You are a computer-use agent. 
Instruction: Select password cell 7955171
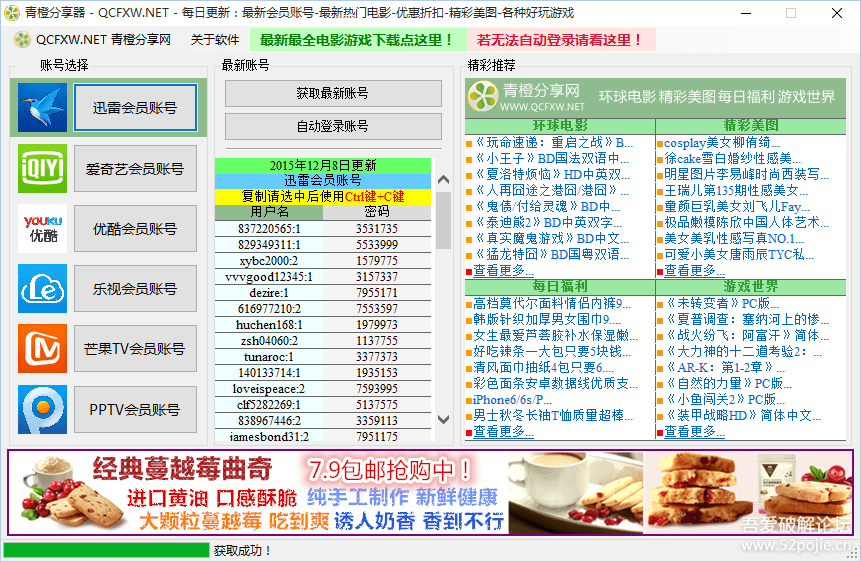coord(377,293)
